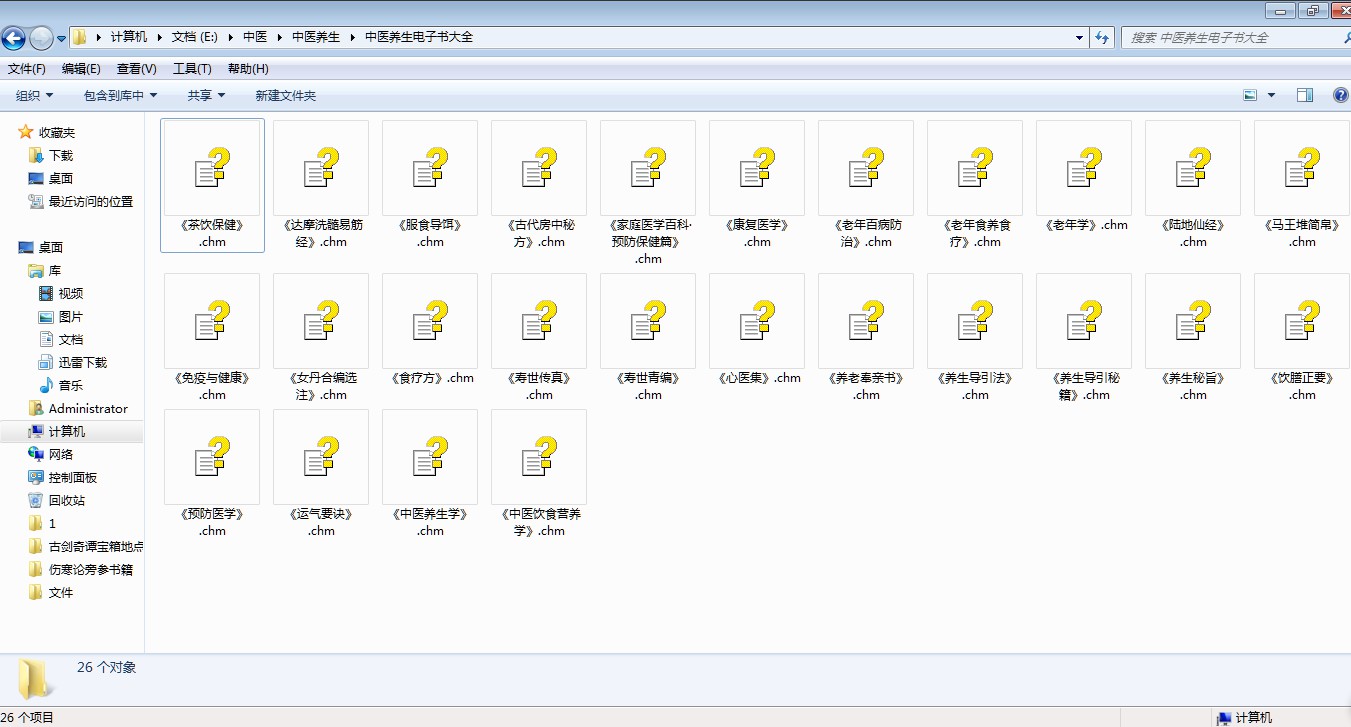The image size is (1351, 727).
Task: Open the 《茶饮保健》.chm file icon
Action: click(212, 168)
